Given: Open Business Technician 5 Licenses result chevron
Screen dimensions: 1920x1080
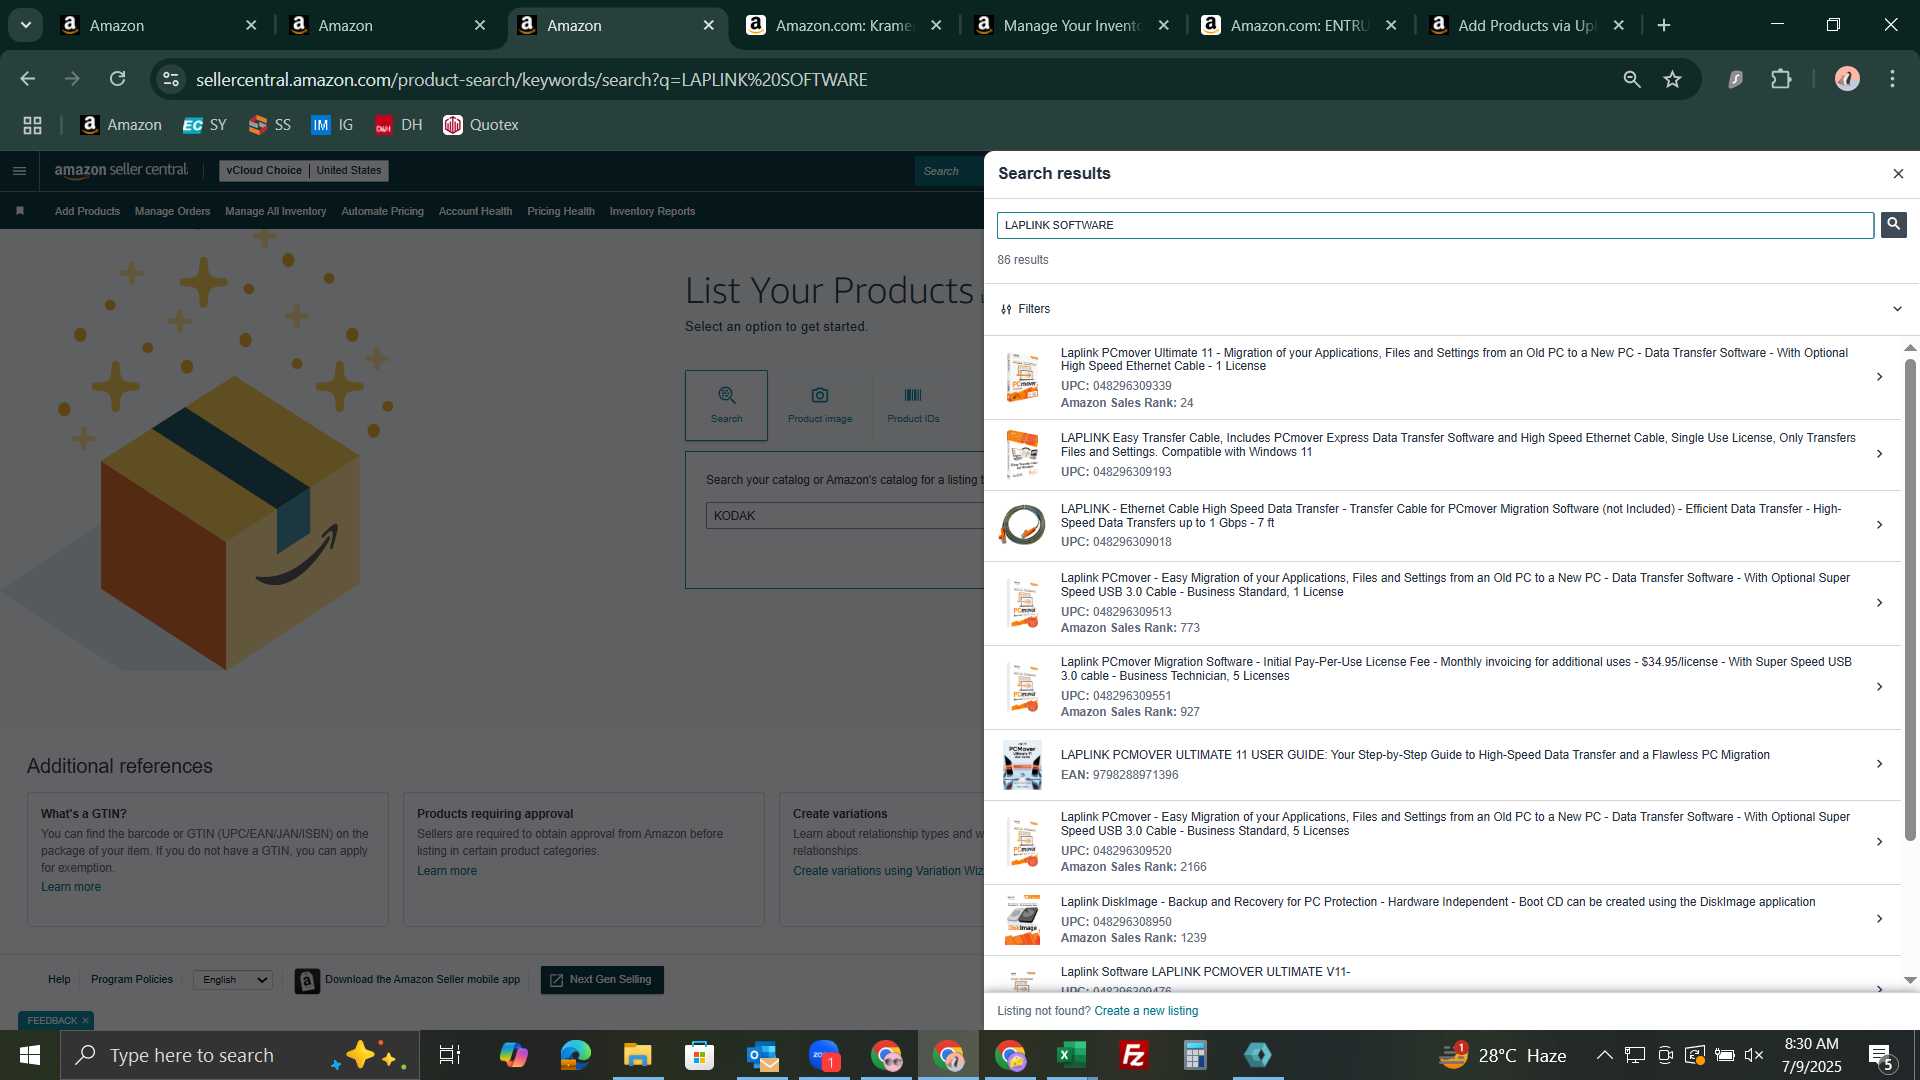Looking at the screenshot, I should (x=1879, y=687).
